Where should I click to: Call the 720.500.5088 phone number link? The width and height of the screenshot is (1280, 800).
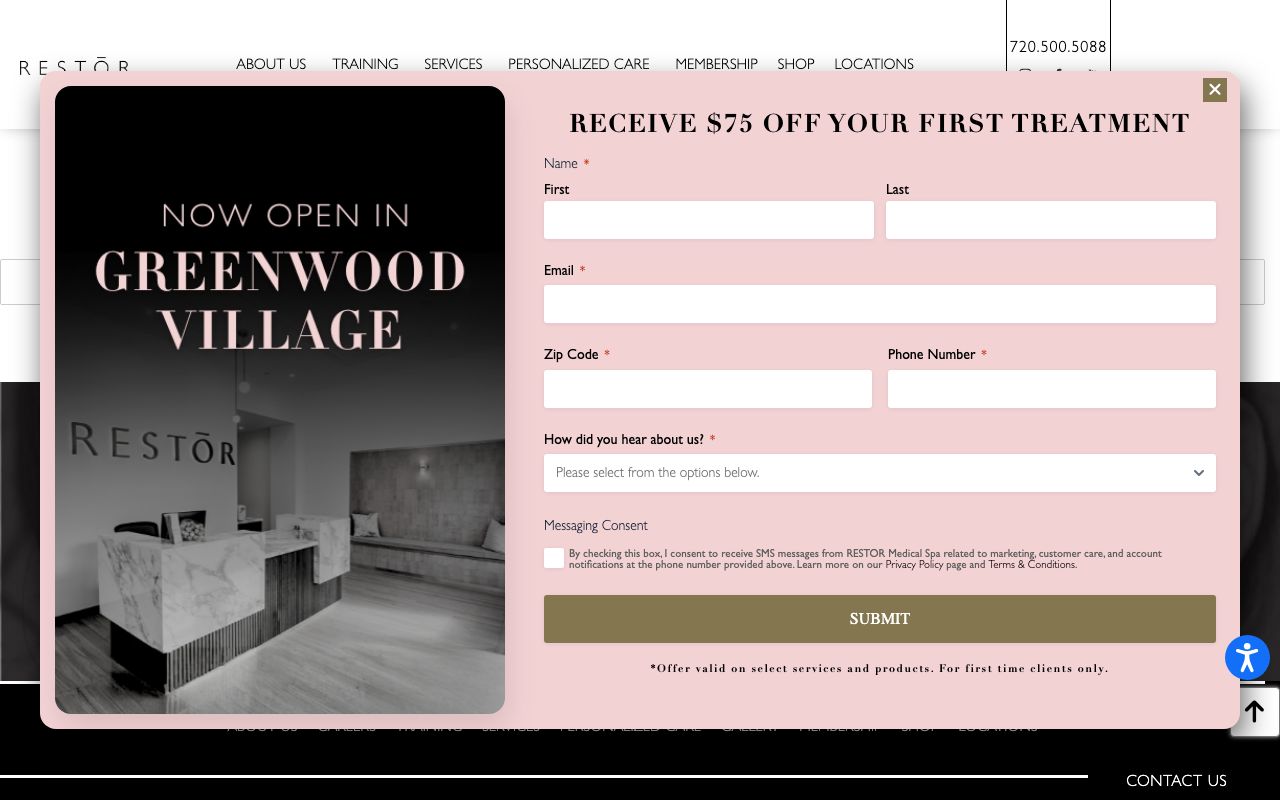(1057, 46)
